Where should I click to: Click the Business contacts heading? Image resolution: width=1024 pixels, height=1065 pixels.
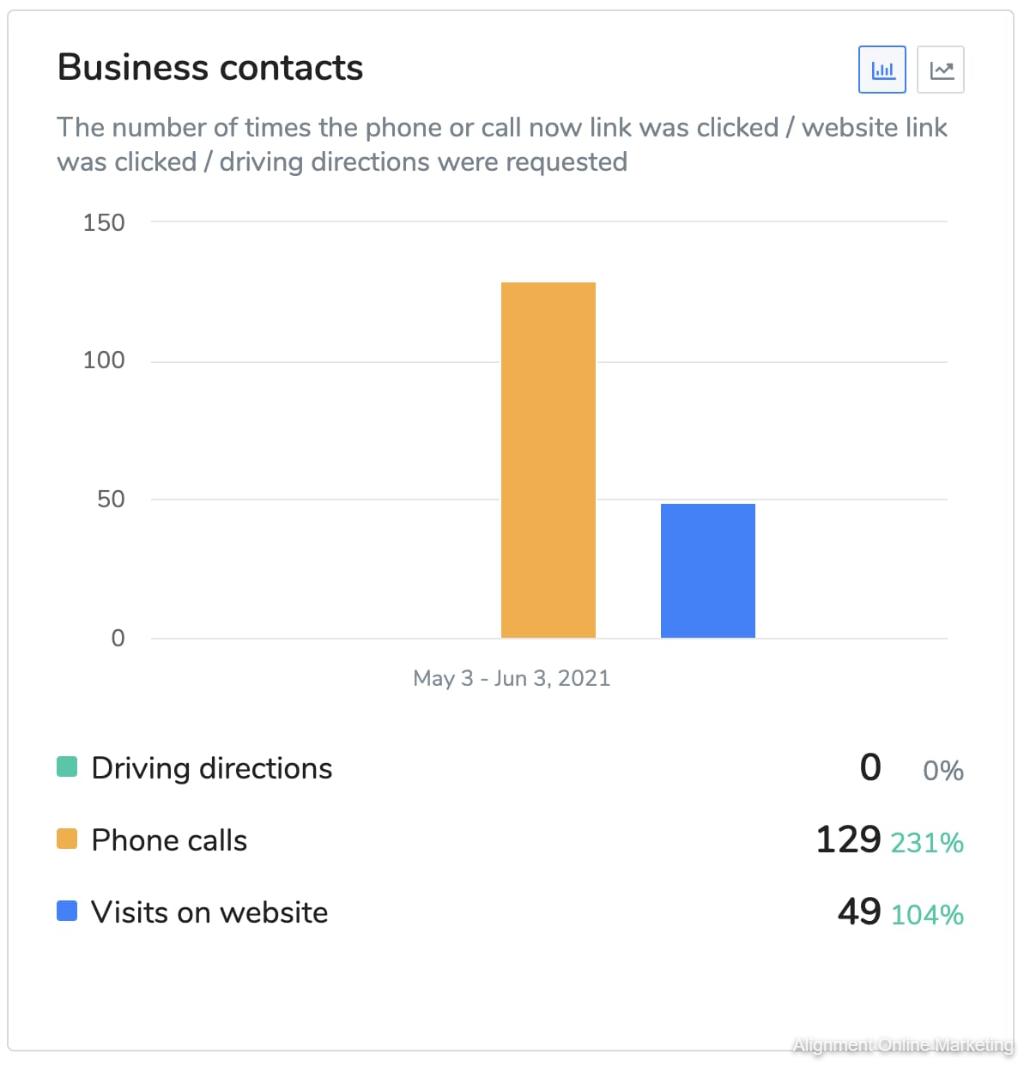click(x=210, y=67)
